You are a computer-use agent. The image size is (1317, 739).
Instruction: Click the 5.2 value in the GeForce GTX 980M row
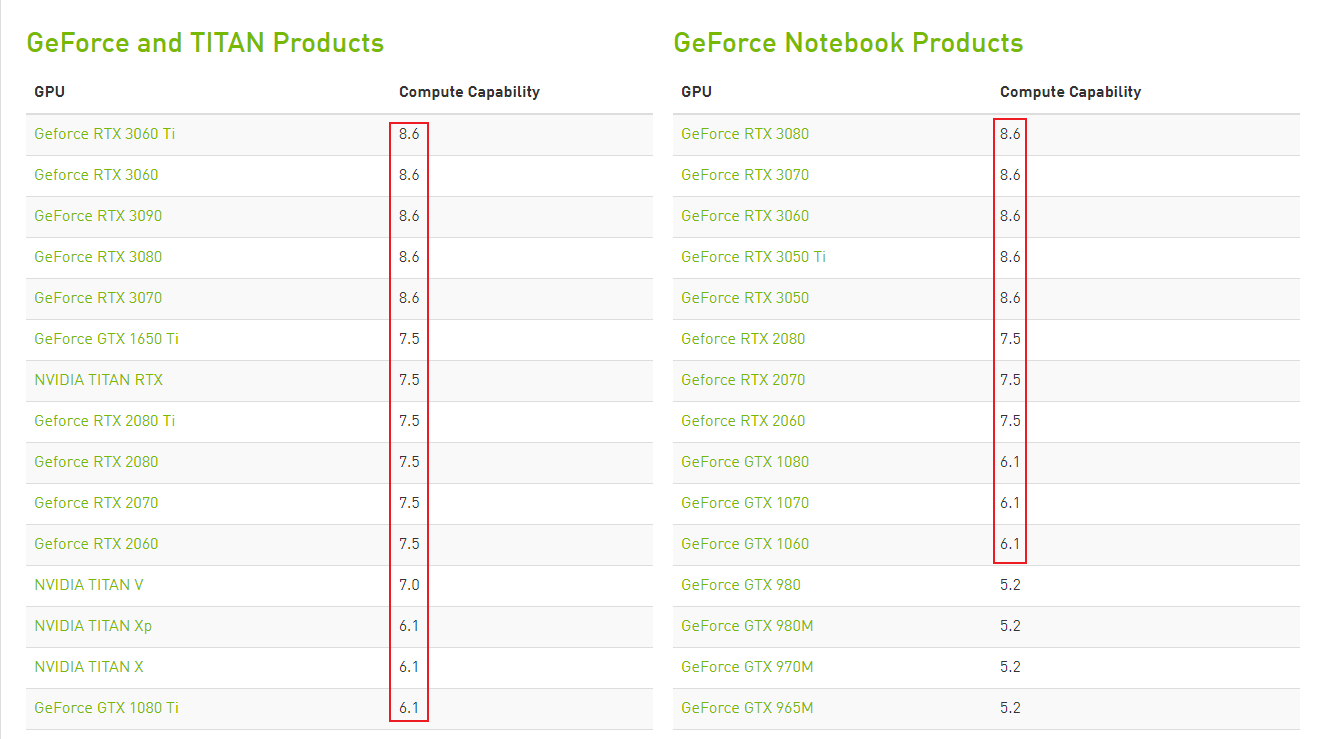pyautogui.click(x=1010, y=626)
